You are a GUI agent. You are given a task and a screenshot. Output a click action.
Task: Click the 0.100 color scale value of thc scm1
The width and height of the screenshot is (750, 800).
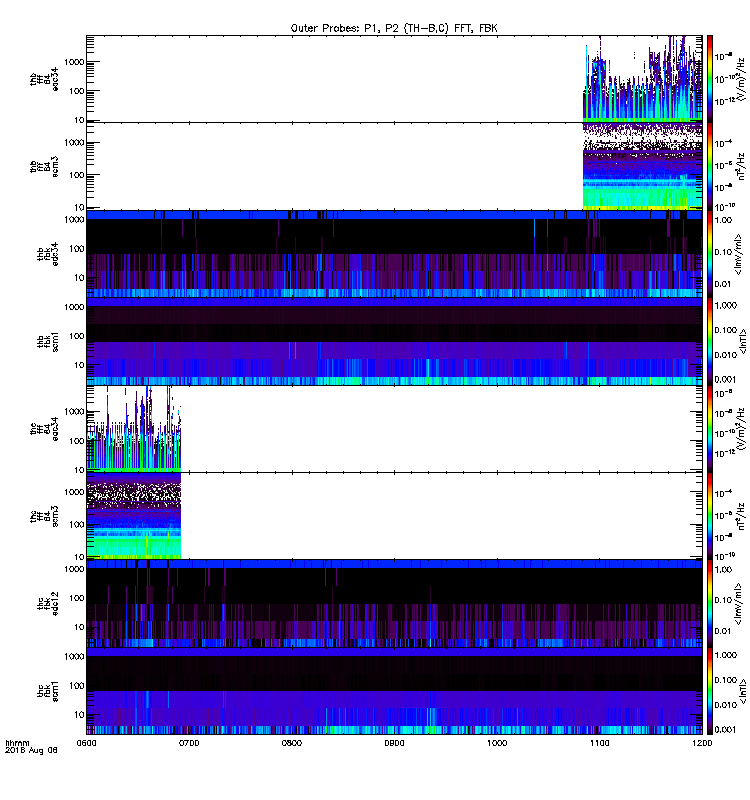tap(726, 680)
